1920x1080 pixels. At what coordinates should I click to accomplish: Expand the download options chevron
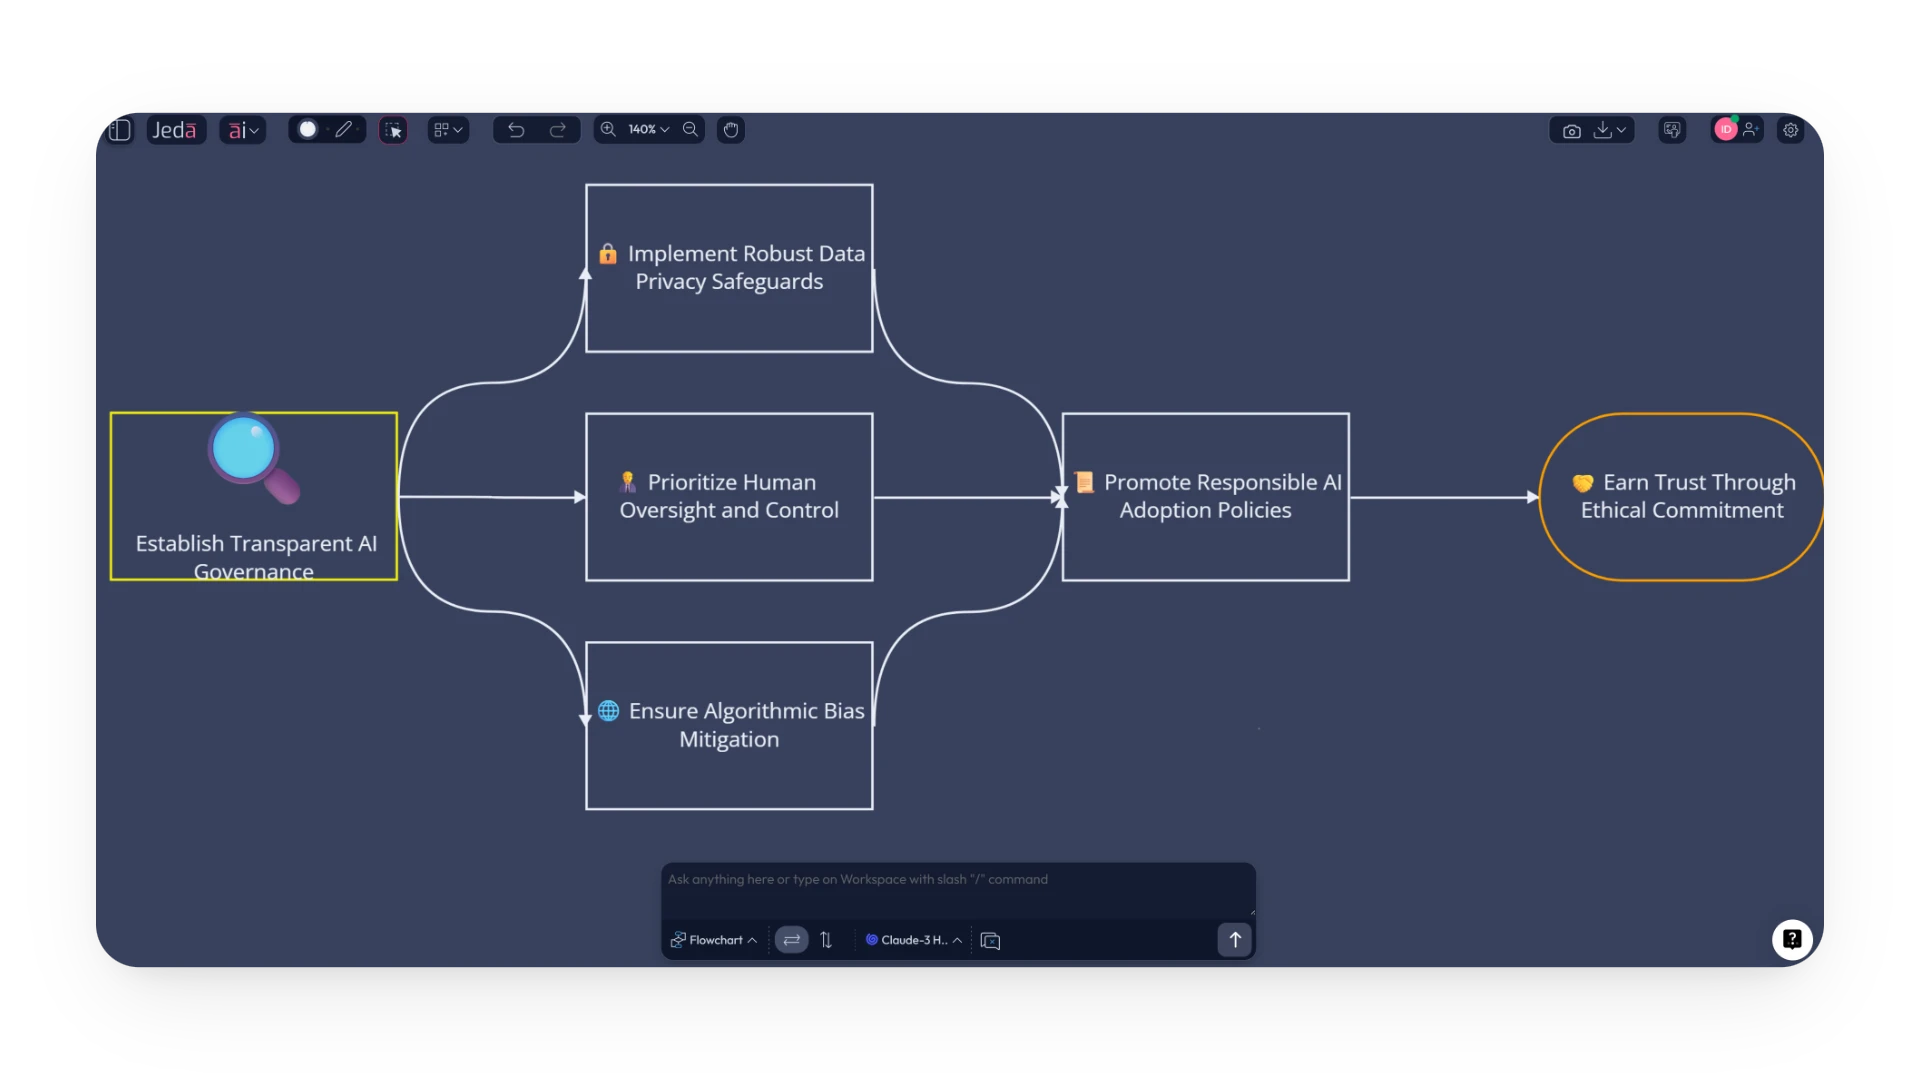pyautogui.click(x=1622, y=130)
